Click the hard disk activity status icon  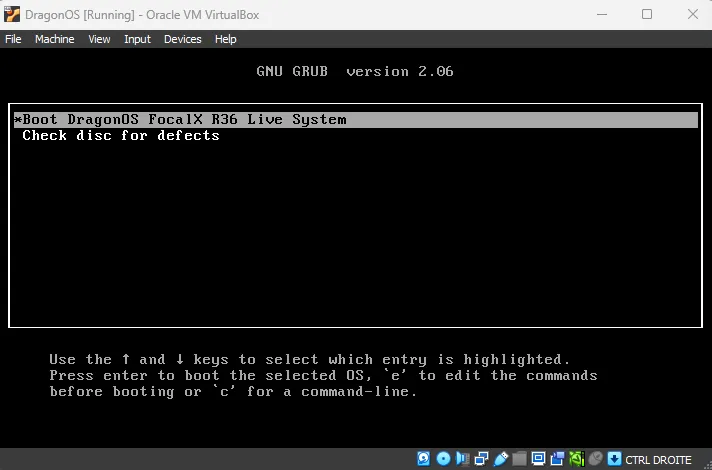coord(424,459)
